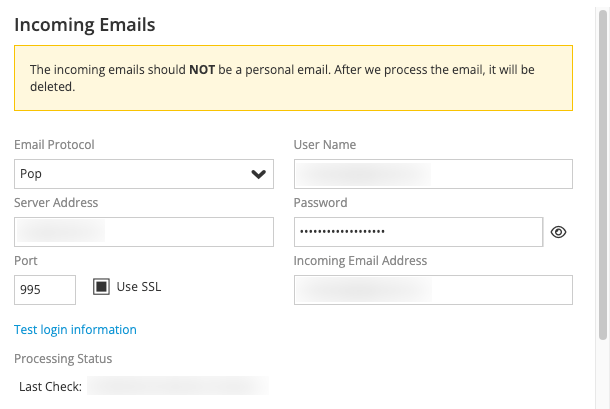The width and height of the screenshot is (610, 409).
Task: Click the Incoming Email Address label
Action: [360, 261]
